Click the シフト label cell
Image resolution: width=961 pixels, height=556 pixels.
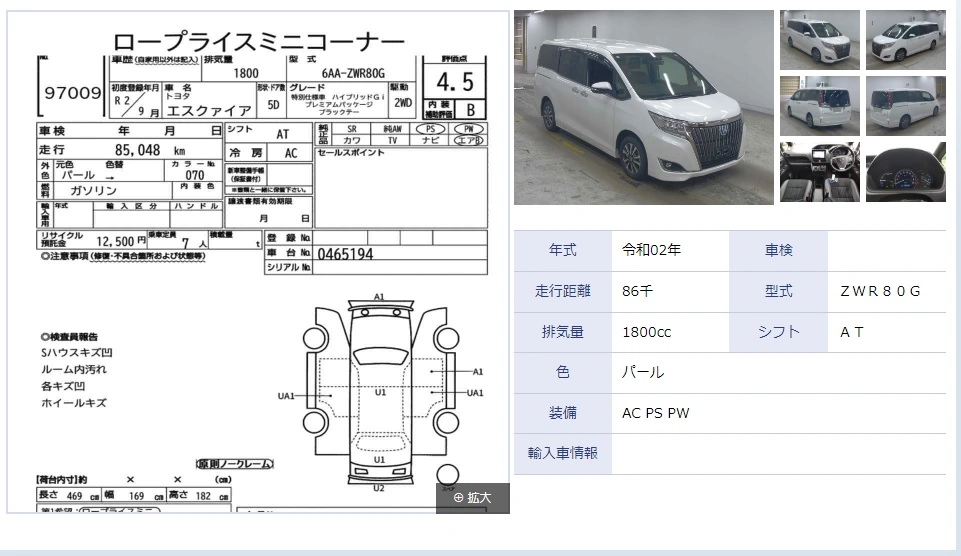[x=779, y=332]
